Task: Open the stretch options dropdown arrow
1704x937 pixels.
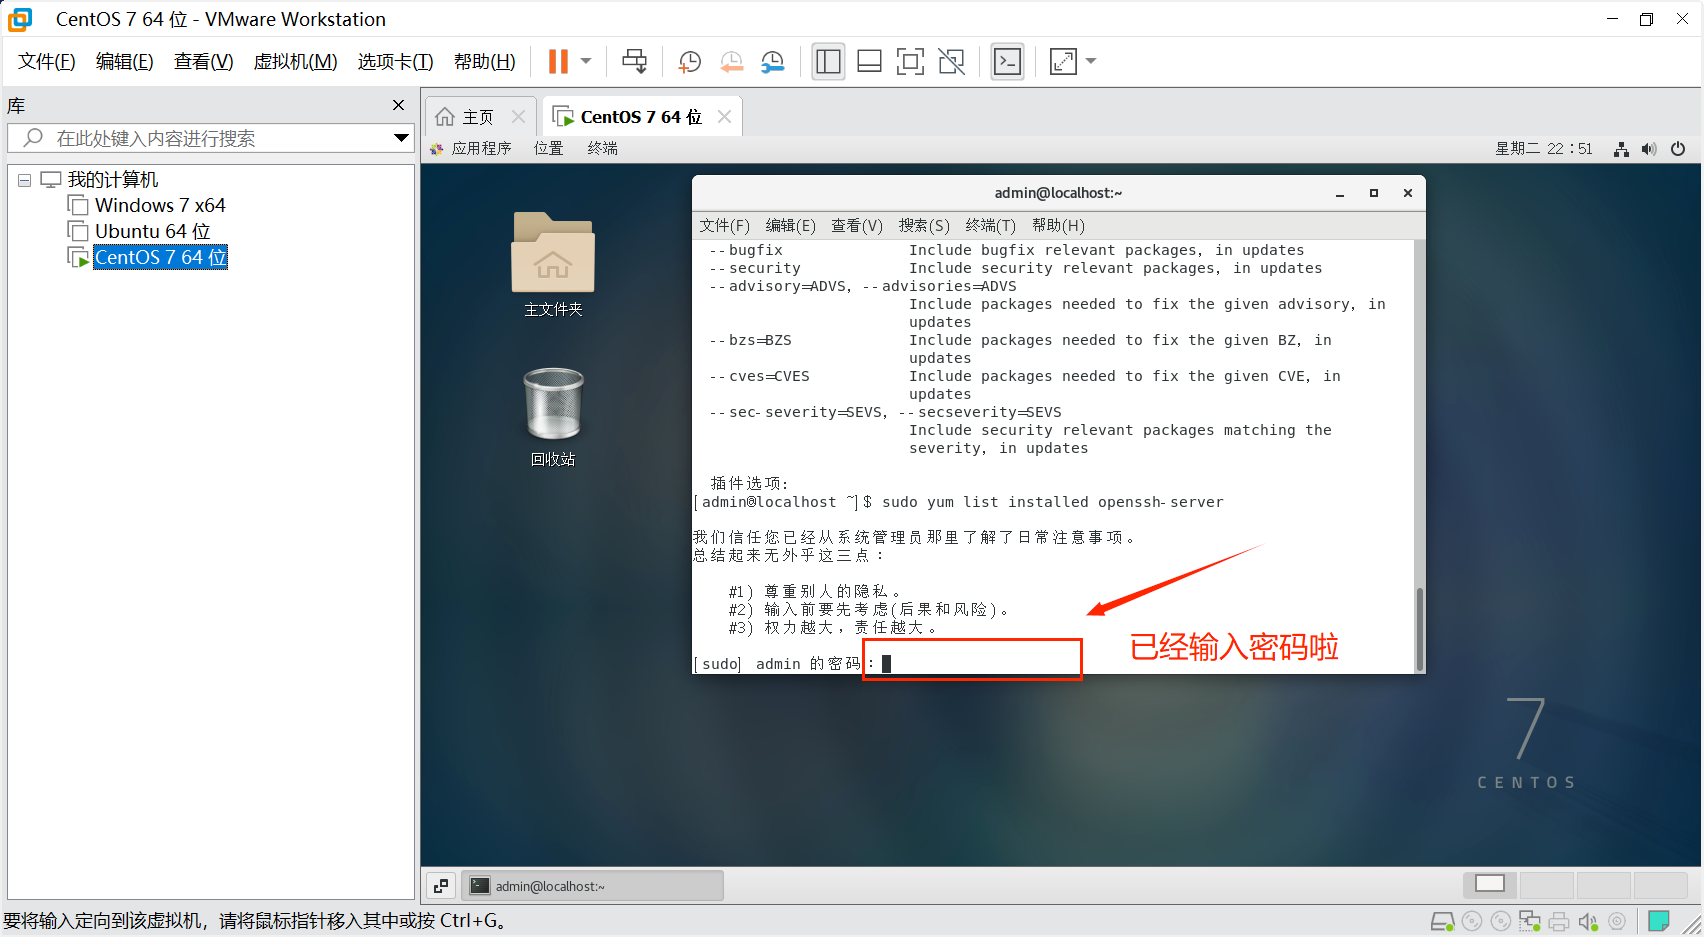Action: (1091, 61)
